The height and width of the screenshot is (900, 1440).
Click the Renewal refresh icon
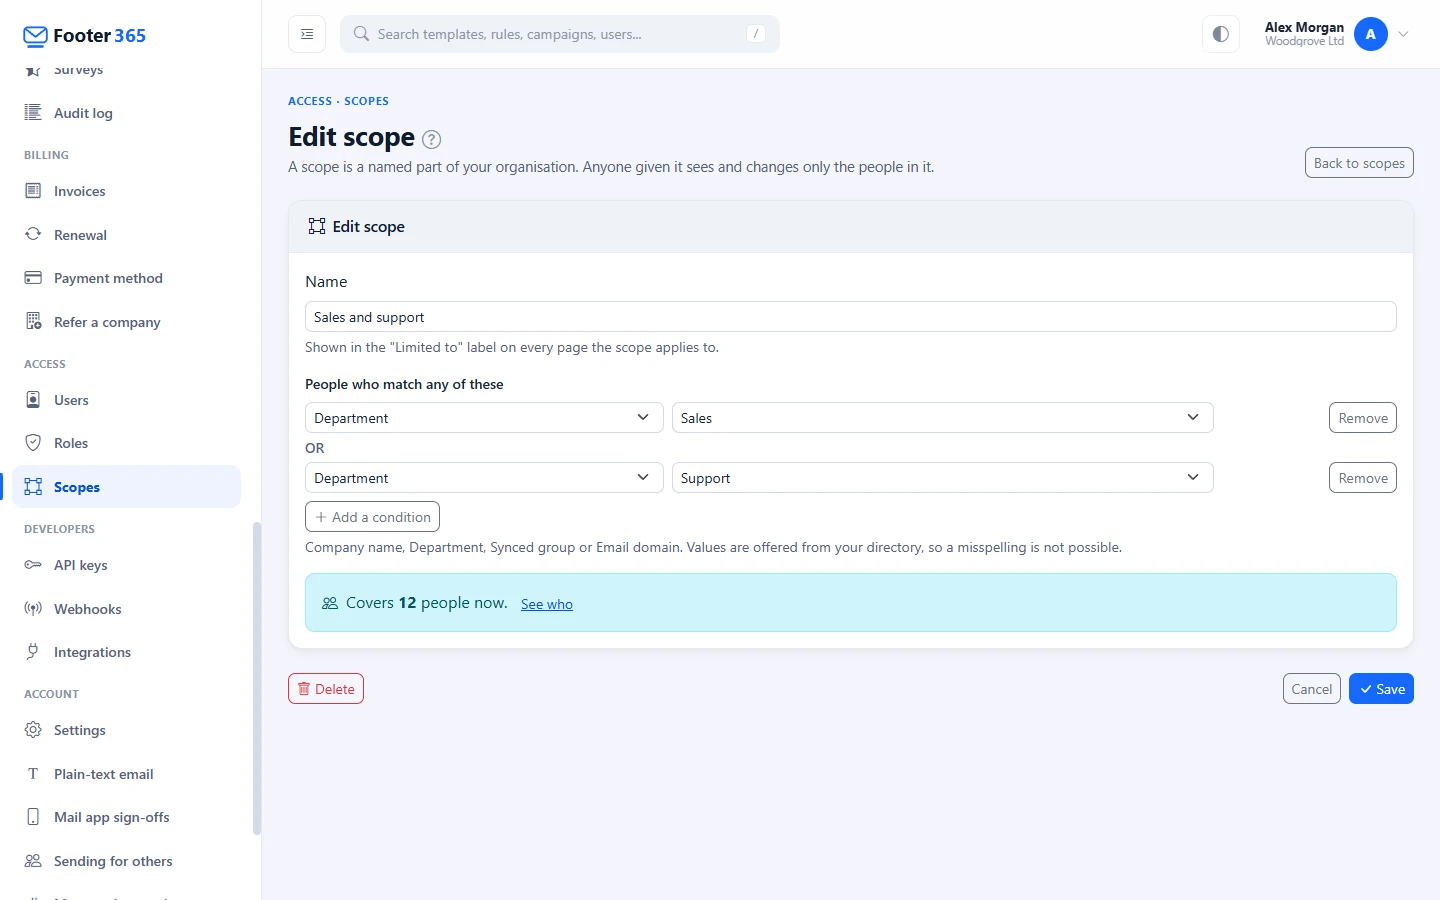click(x=33, y=235)
